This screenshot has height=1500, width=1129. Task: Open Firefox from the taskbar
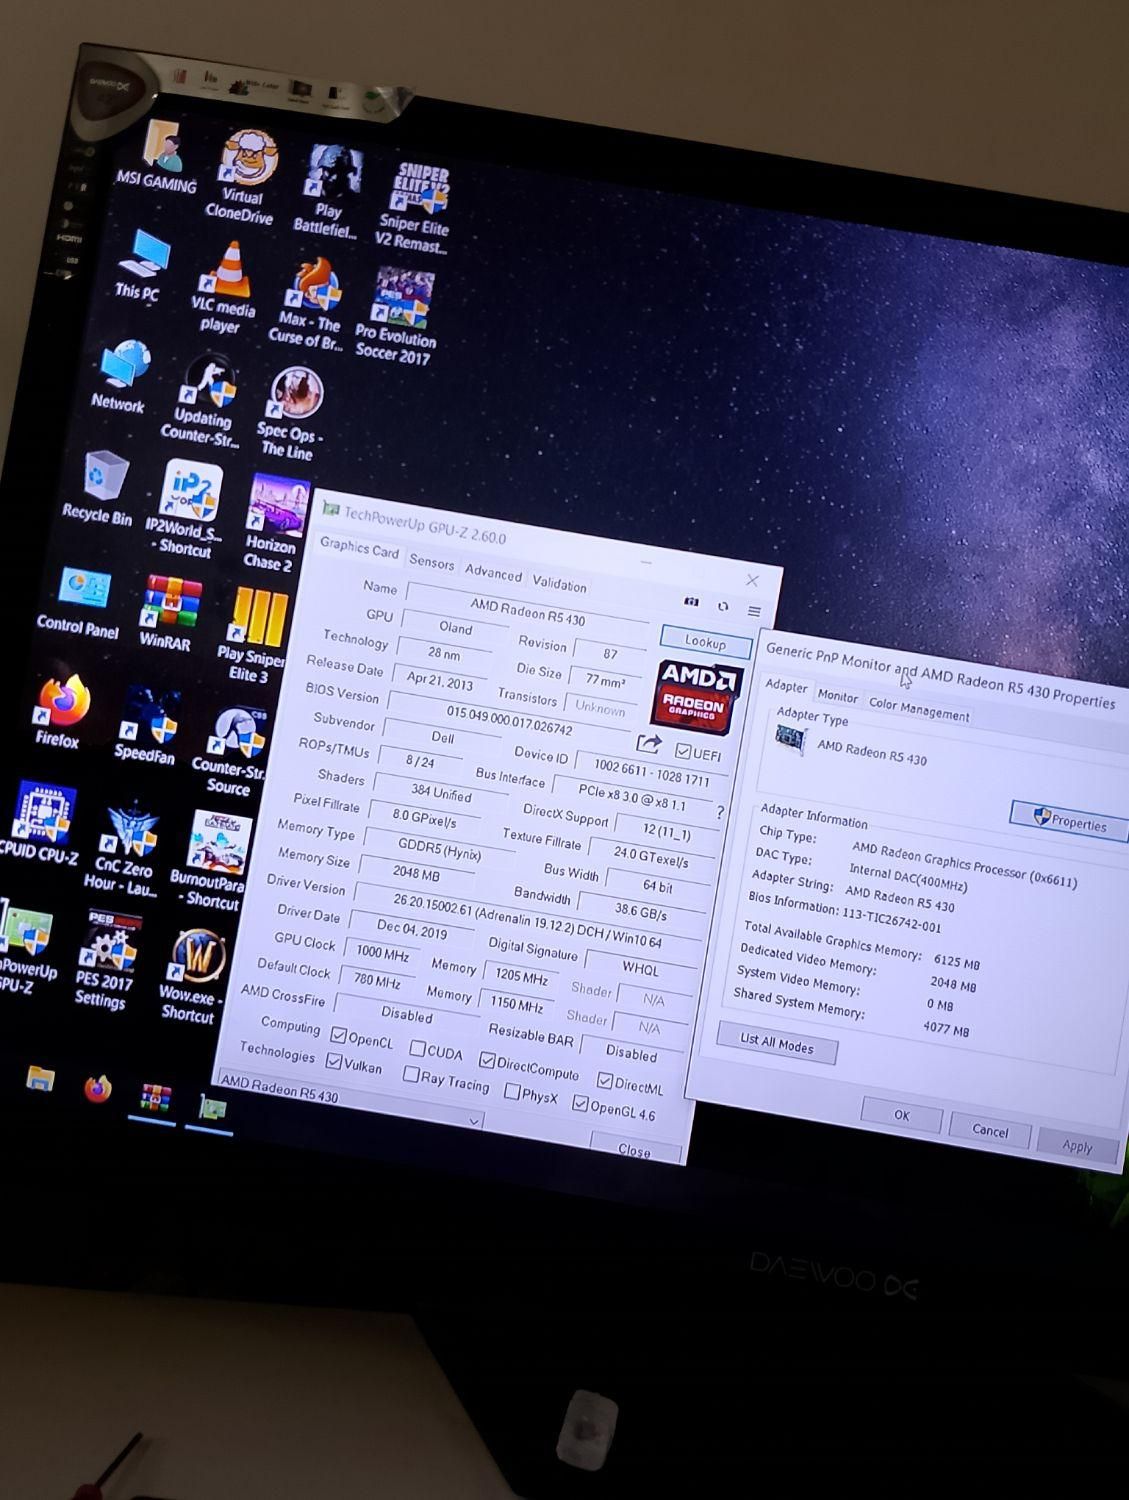97,1088
